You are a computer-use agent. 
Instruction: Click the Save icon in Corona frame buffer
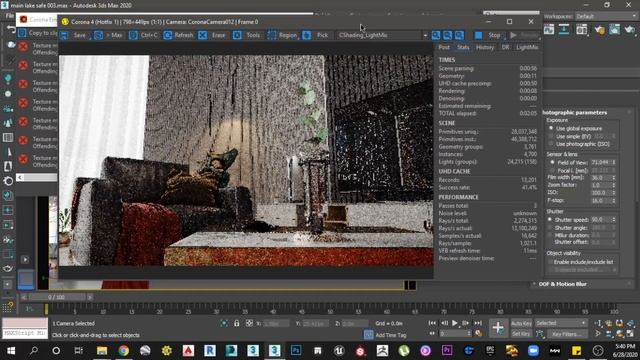[x=64, y=35]
